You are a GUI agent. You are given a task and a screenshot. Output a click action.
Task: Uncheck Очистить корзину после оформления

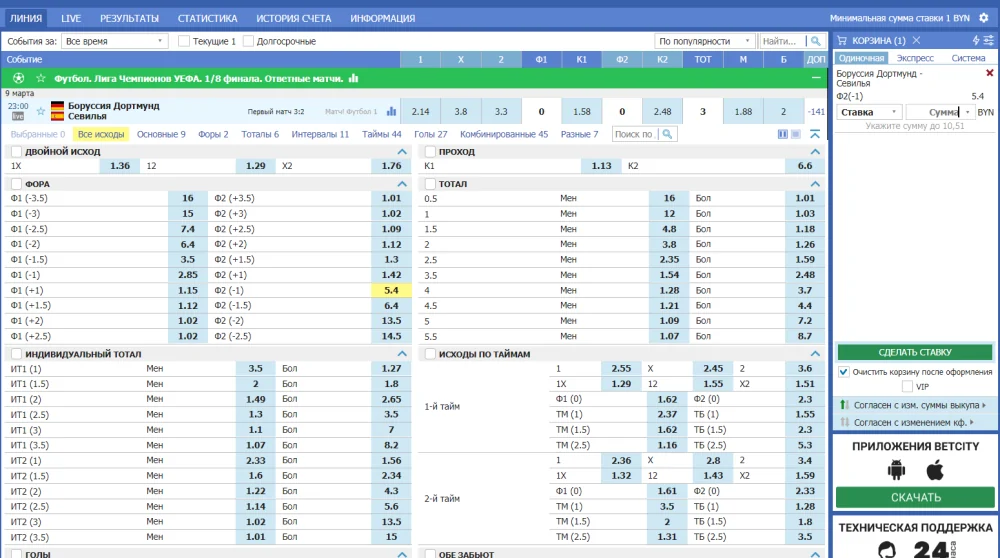pyautogui.click(x=844, y=372)
